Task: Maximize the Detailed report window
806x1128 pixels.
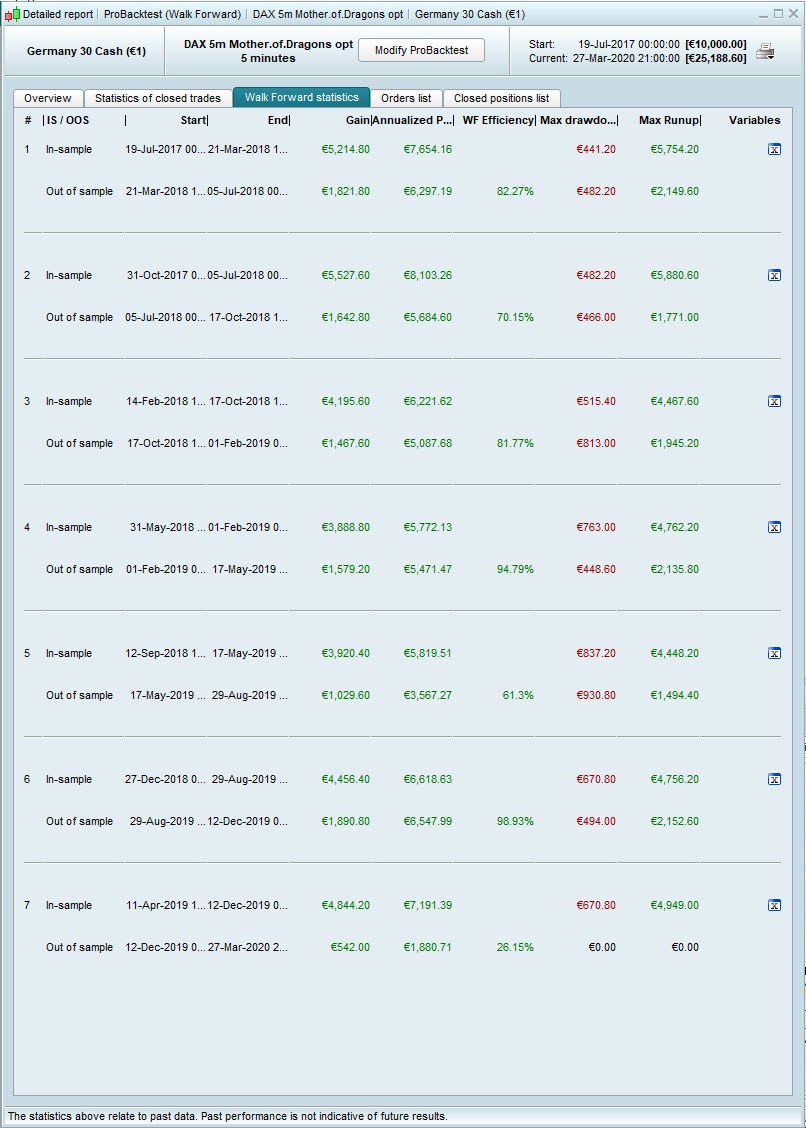Action: tap(778, 14)
